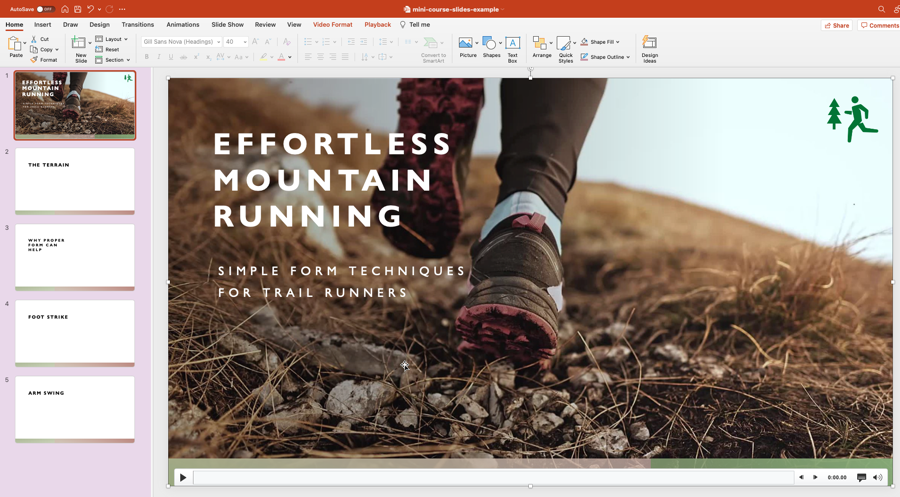
Task: Click the New Slide icon
Action: pyautogui.click(x=80, y=44)
